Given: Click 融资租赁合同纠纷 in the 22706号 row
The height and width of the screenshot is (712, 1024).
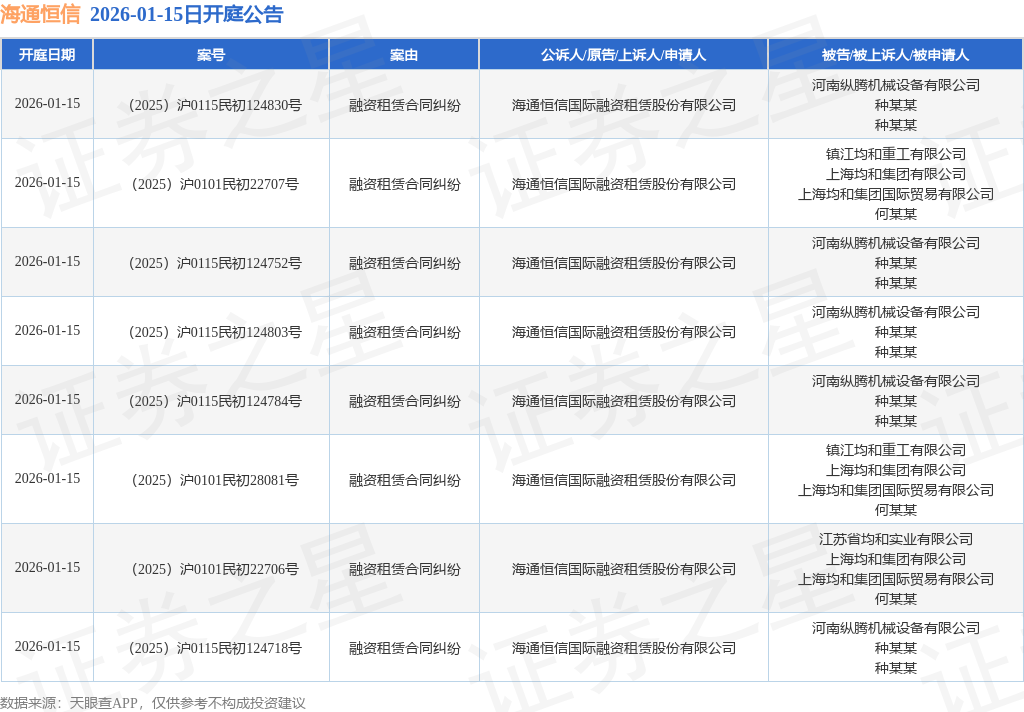Looking at the screenshot, I should tap(404, 569).
